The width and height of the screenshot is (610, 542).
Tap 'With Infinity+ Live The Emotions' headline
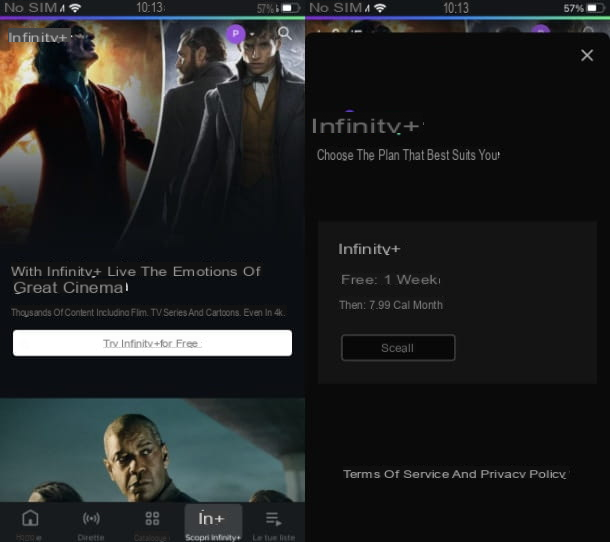tap(136, 279)
